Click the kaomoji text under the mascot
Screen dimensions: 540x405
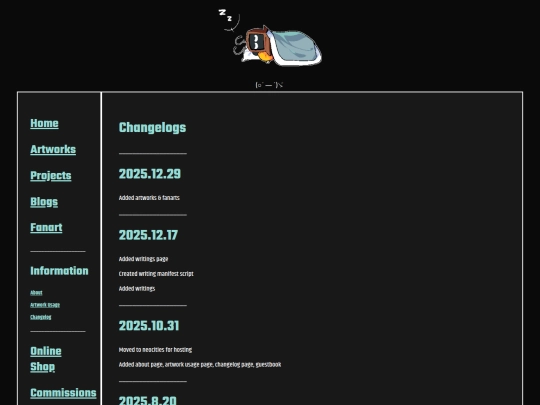click(269, 85)
